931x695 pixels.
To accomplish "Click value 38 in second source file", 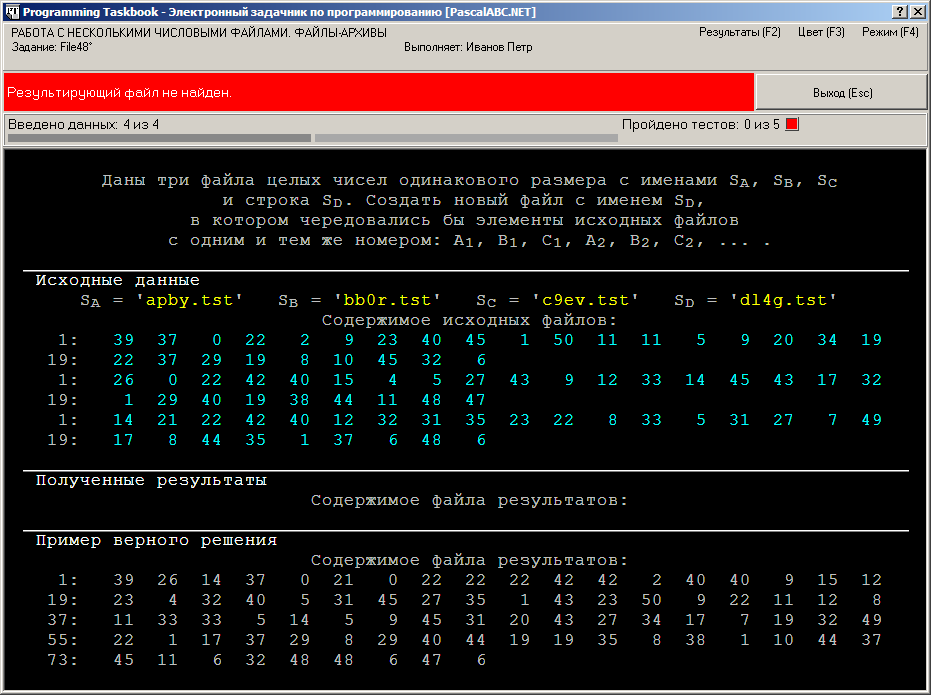I will pyautogui.click(x=299, y=400).
